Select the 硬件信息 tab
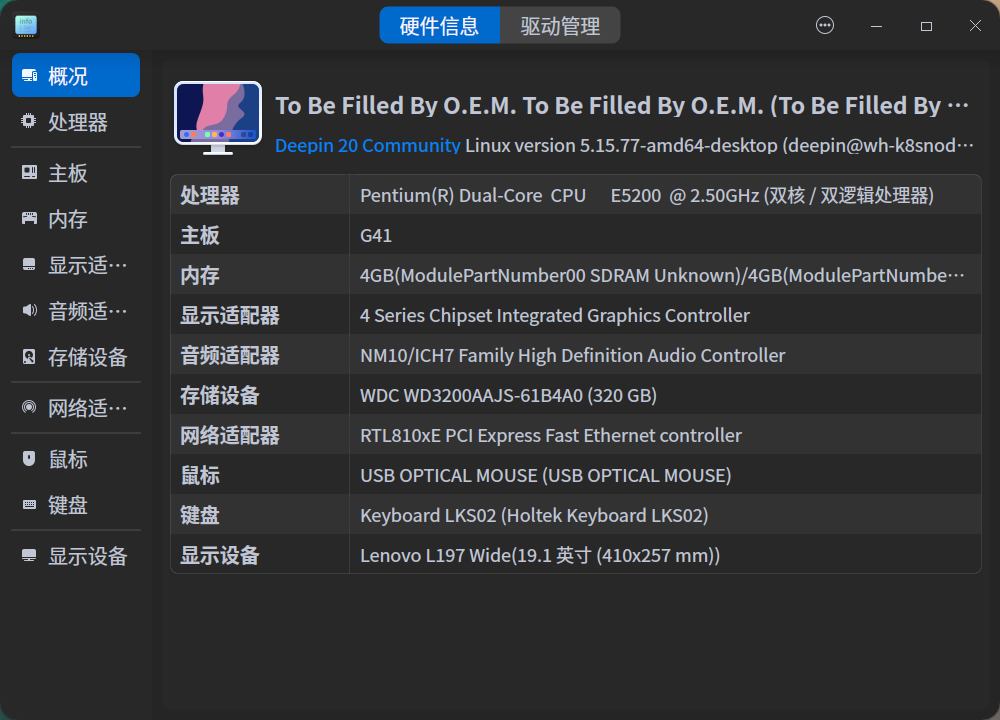The width and height of the screenshot is (1000, 720). 439,26
